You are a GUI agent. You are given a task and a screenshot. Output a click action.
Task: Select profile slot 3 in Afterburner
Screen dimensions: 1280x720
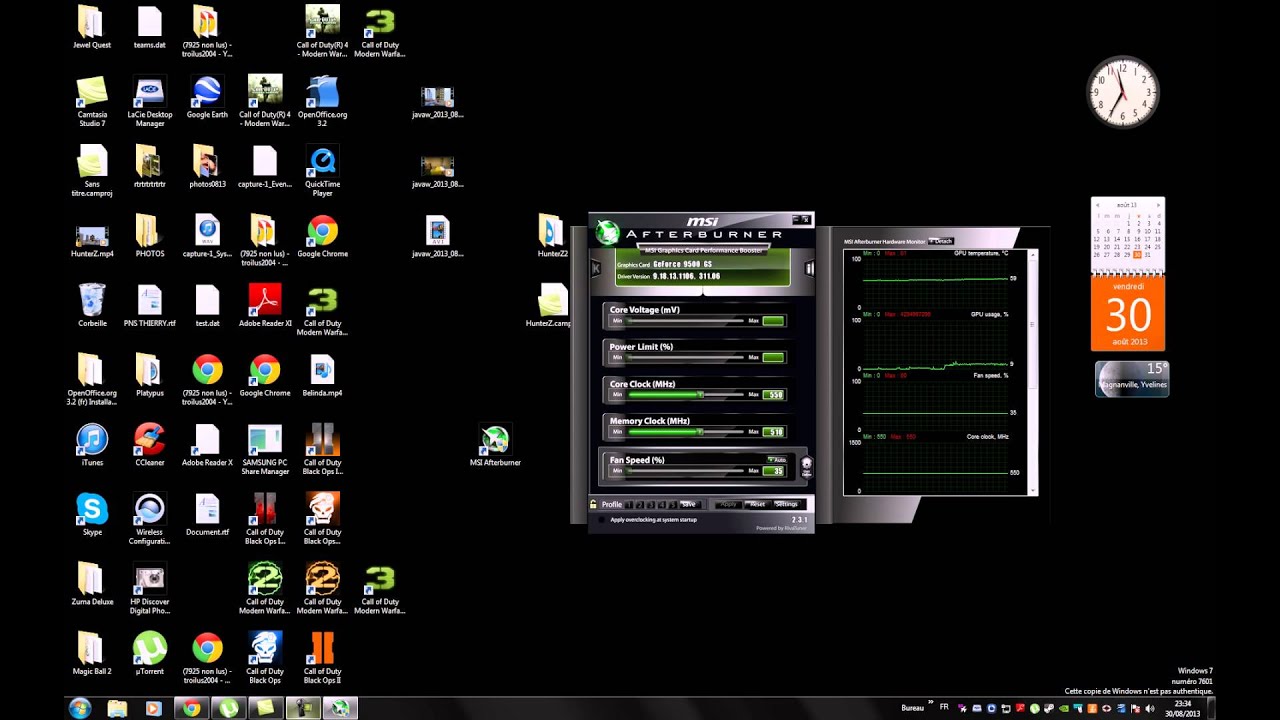(x=651, y=504)
